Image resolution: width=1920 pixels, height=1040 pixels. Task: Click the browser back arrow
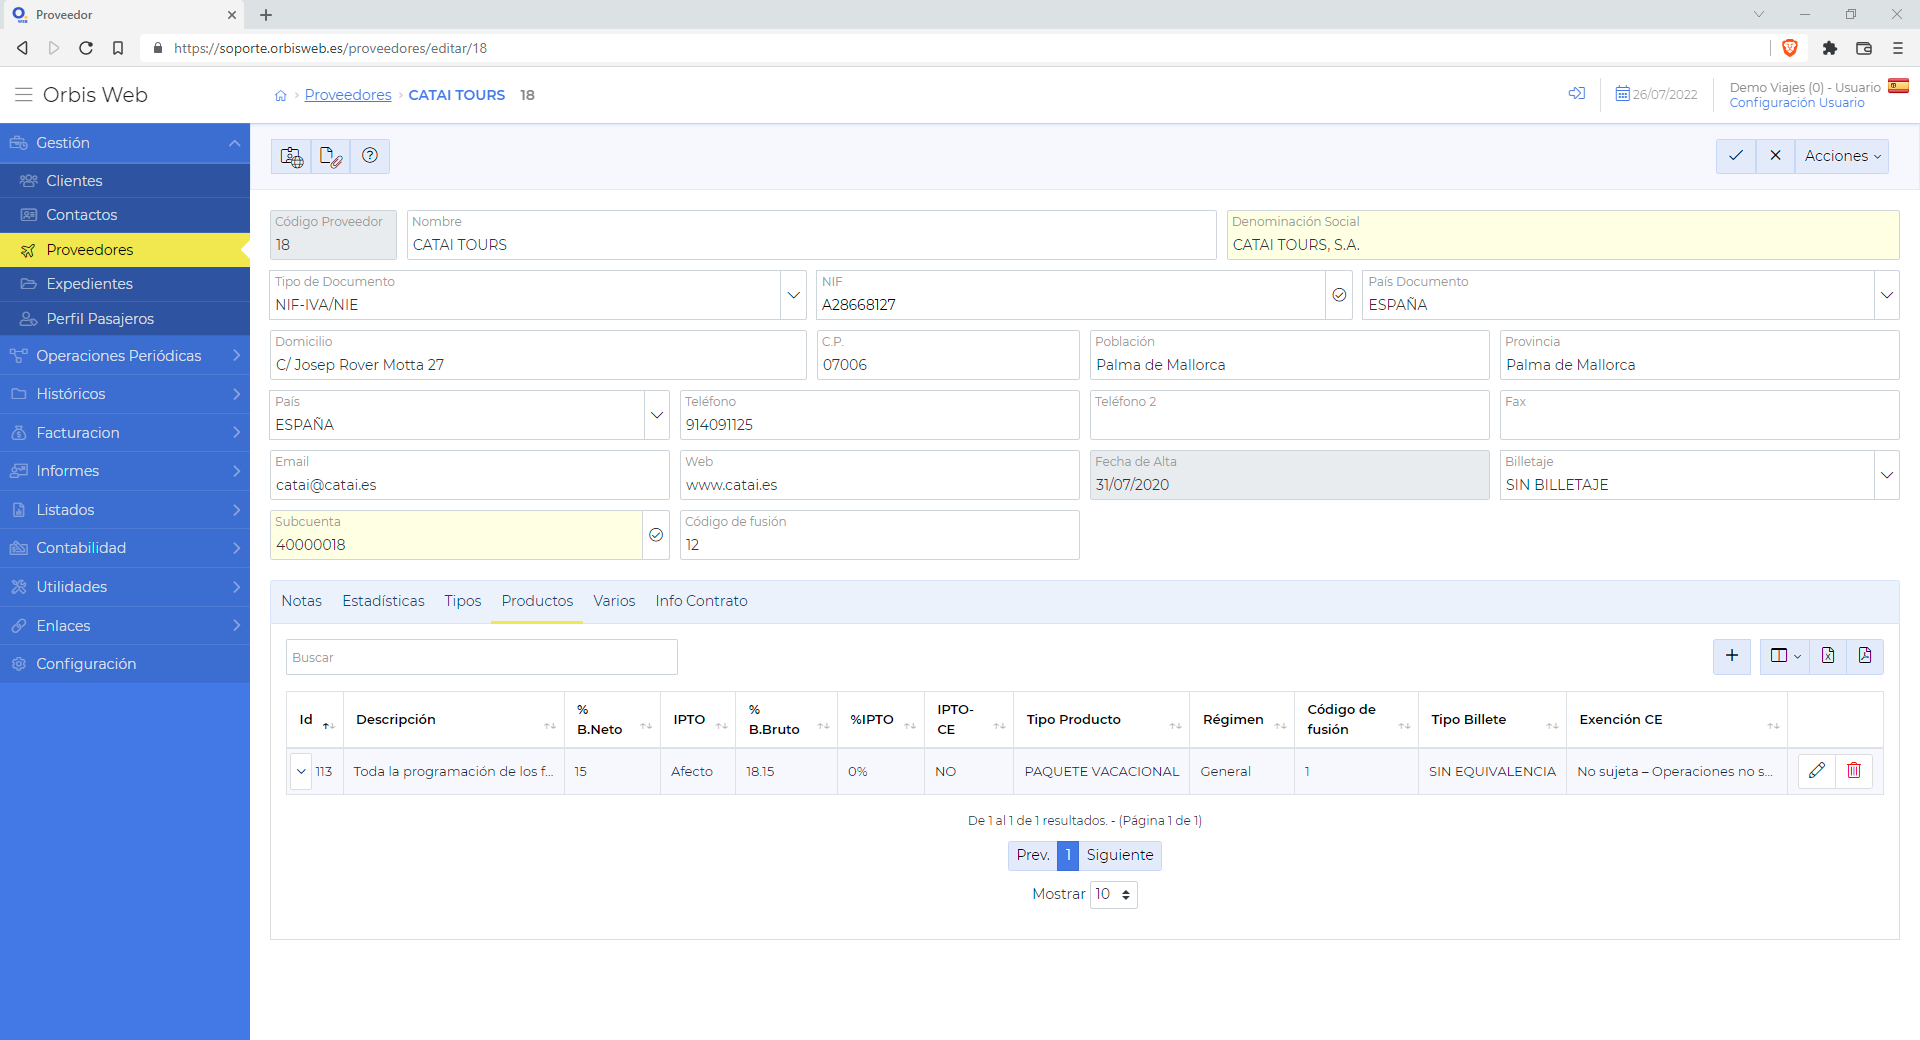tap(22, 48)
